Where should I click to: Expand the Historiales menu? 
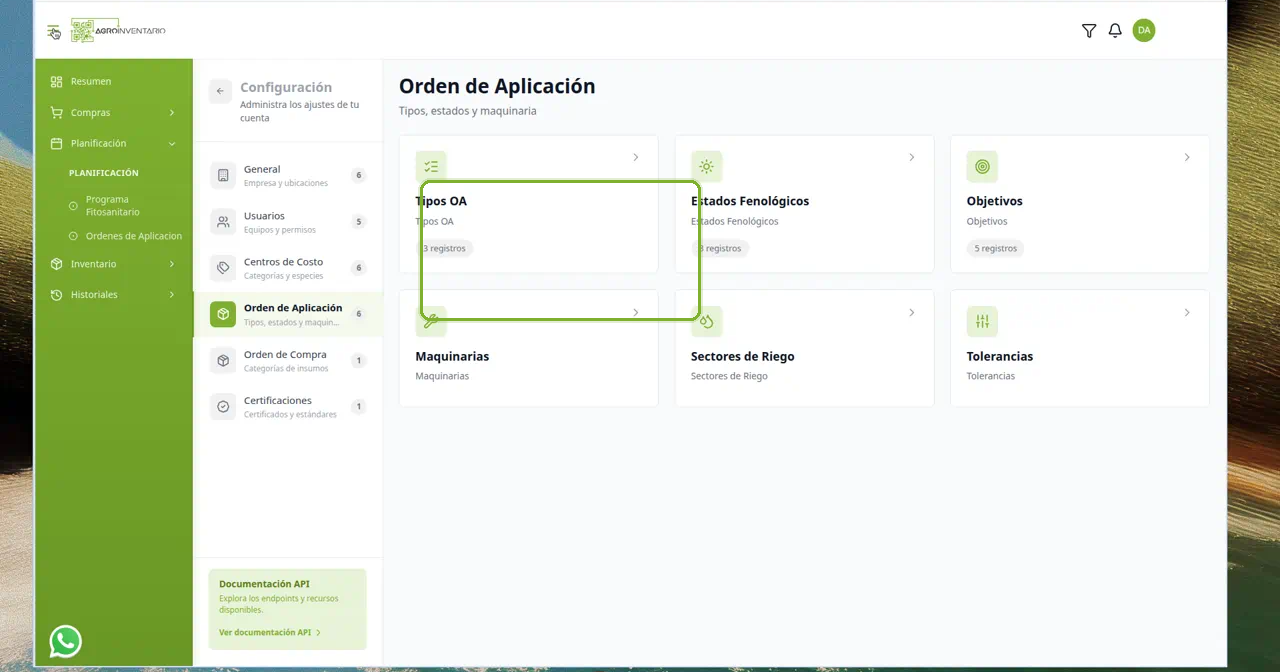point(114,295)
